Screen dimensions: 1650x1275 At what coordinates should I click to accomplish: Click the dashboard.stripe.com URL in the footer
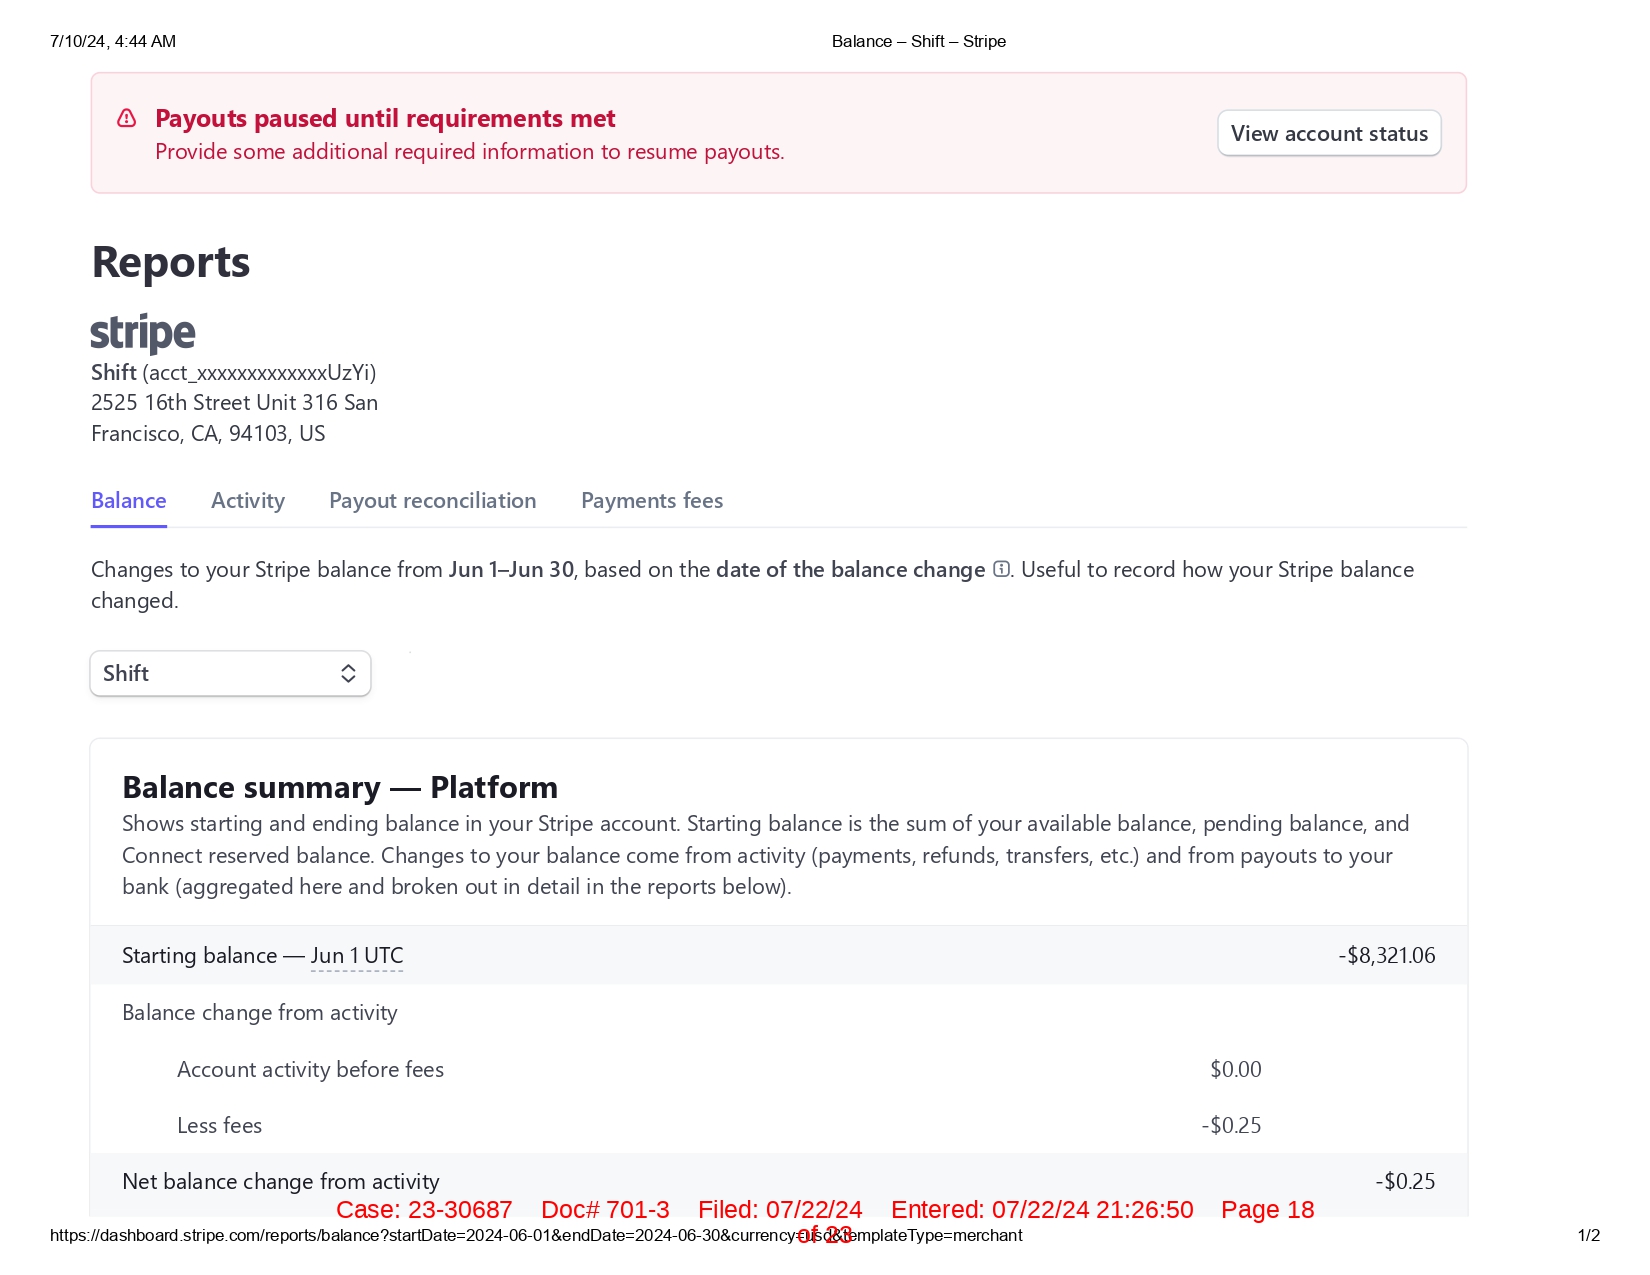coord(420,1236)
